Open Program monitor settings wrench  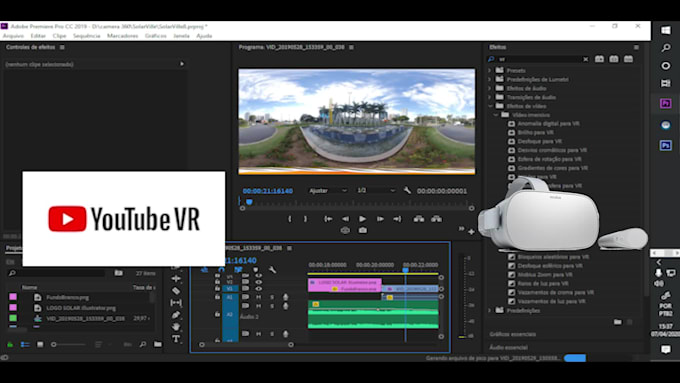tap(407, 190)
